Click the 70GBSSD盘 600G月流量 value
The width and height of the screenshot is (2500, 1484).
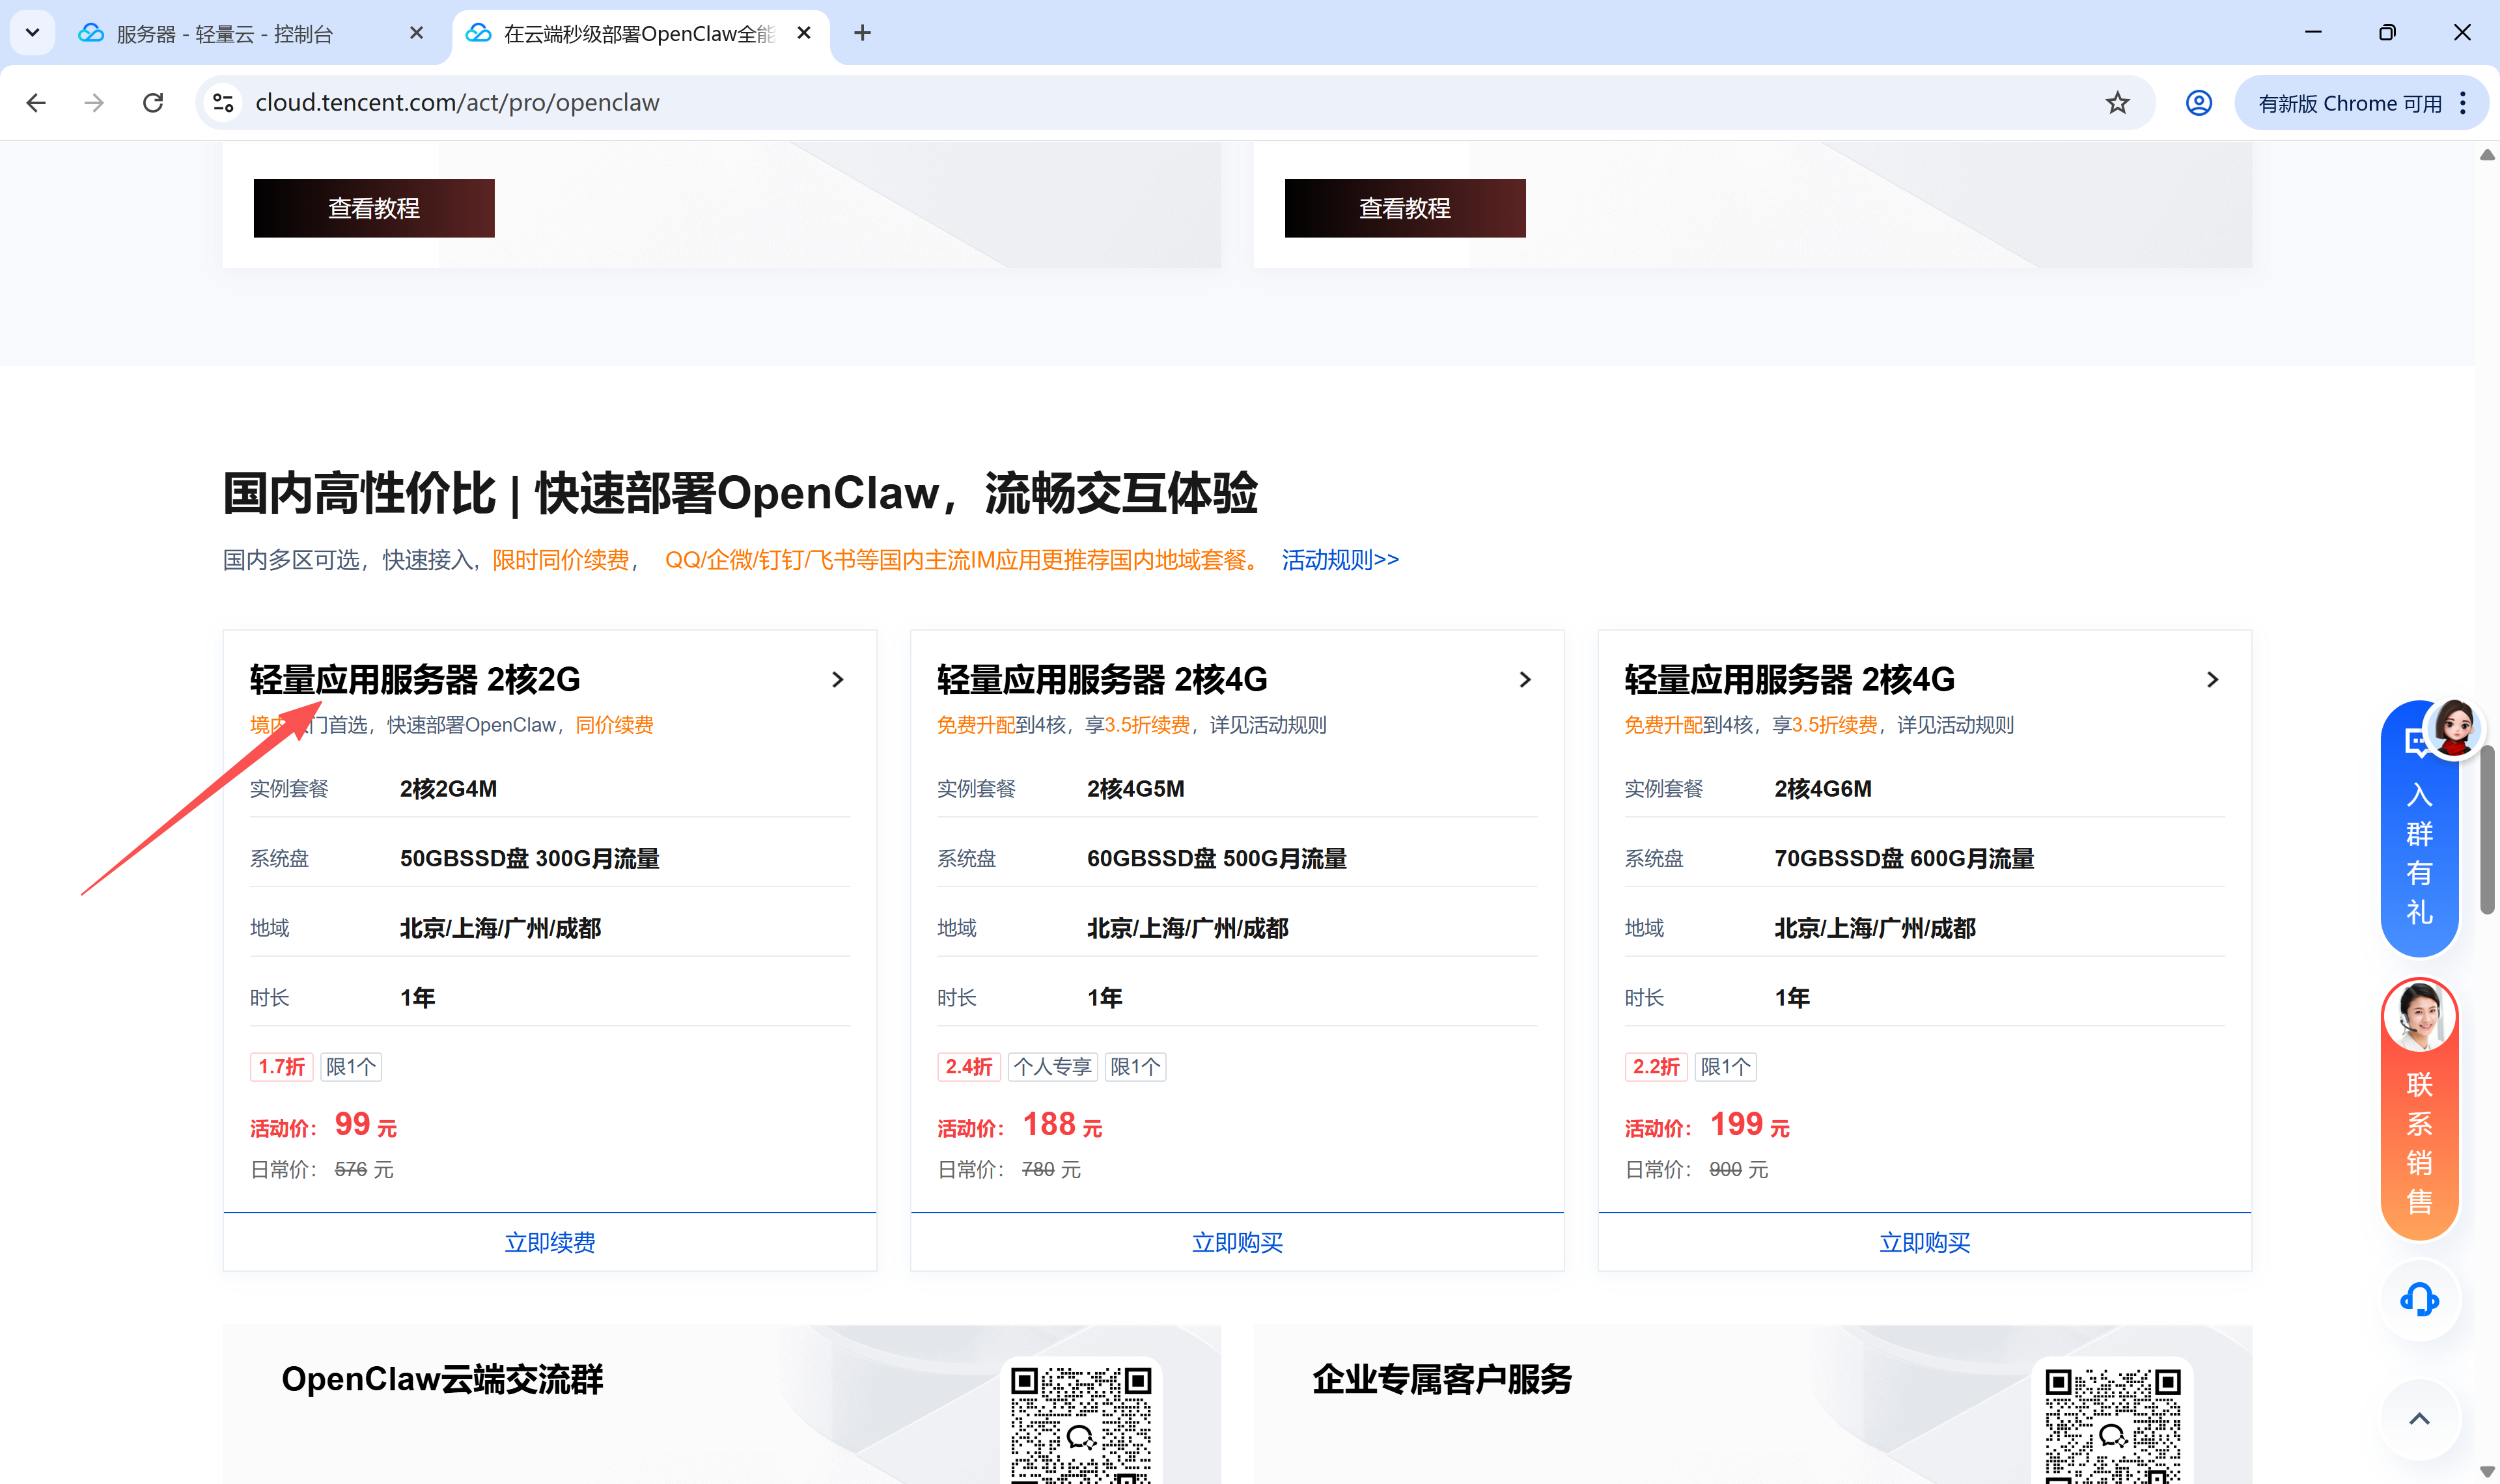click(1904, 859)
